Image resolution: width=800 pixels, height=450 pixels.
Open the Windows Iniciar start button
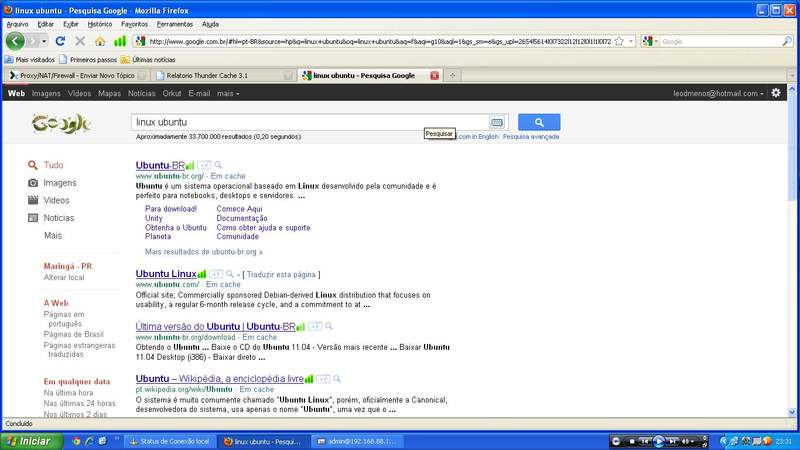(x=31, y=441)
